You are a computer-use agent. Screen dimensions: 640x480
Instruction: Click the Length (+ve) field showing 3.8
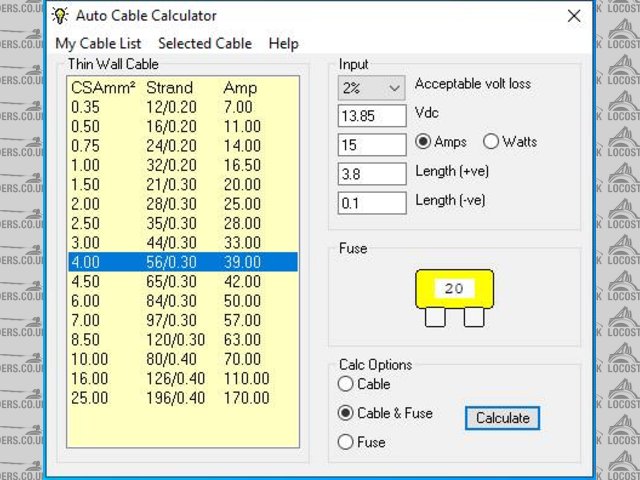(x=372, y=174)
